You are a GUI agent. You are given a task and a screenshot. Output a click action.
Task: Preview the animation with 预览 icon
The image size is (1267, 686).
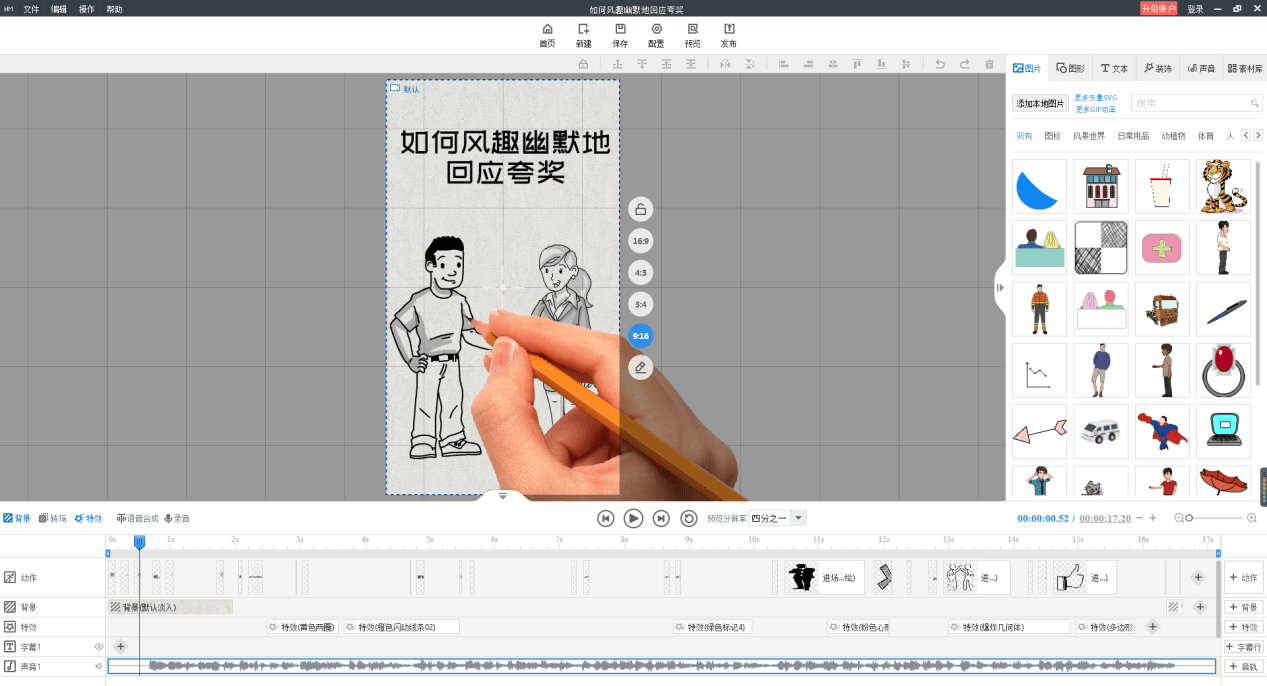693,36
